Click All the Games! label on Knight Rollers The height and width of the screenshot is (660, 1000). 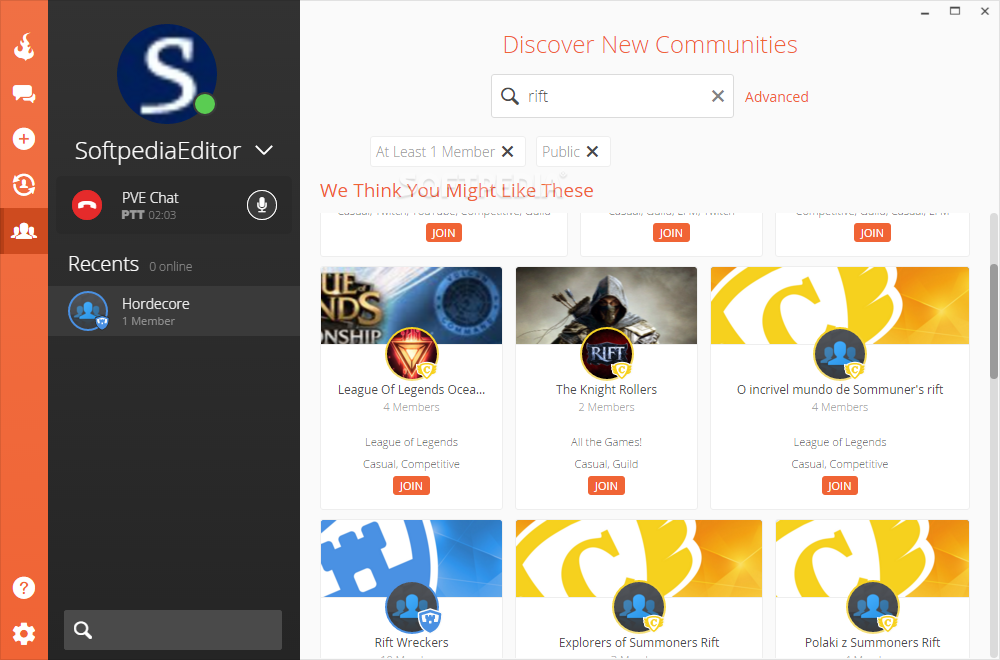point(607,442)
